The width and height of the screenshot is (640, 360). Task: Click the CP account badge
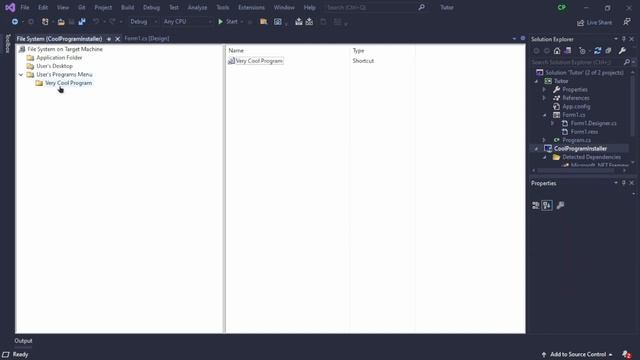pos(562,7)
